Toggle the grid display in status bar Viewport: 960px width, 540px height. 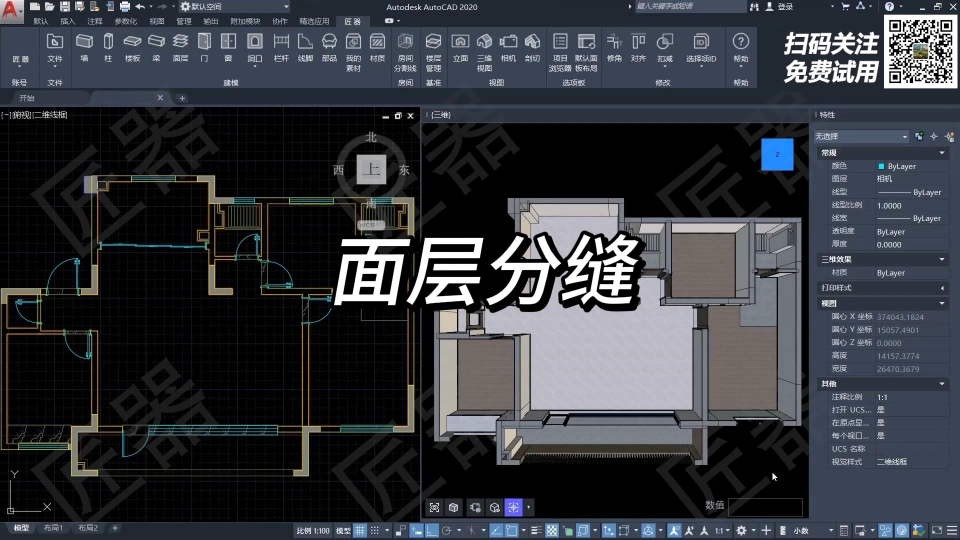(360, 530)
